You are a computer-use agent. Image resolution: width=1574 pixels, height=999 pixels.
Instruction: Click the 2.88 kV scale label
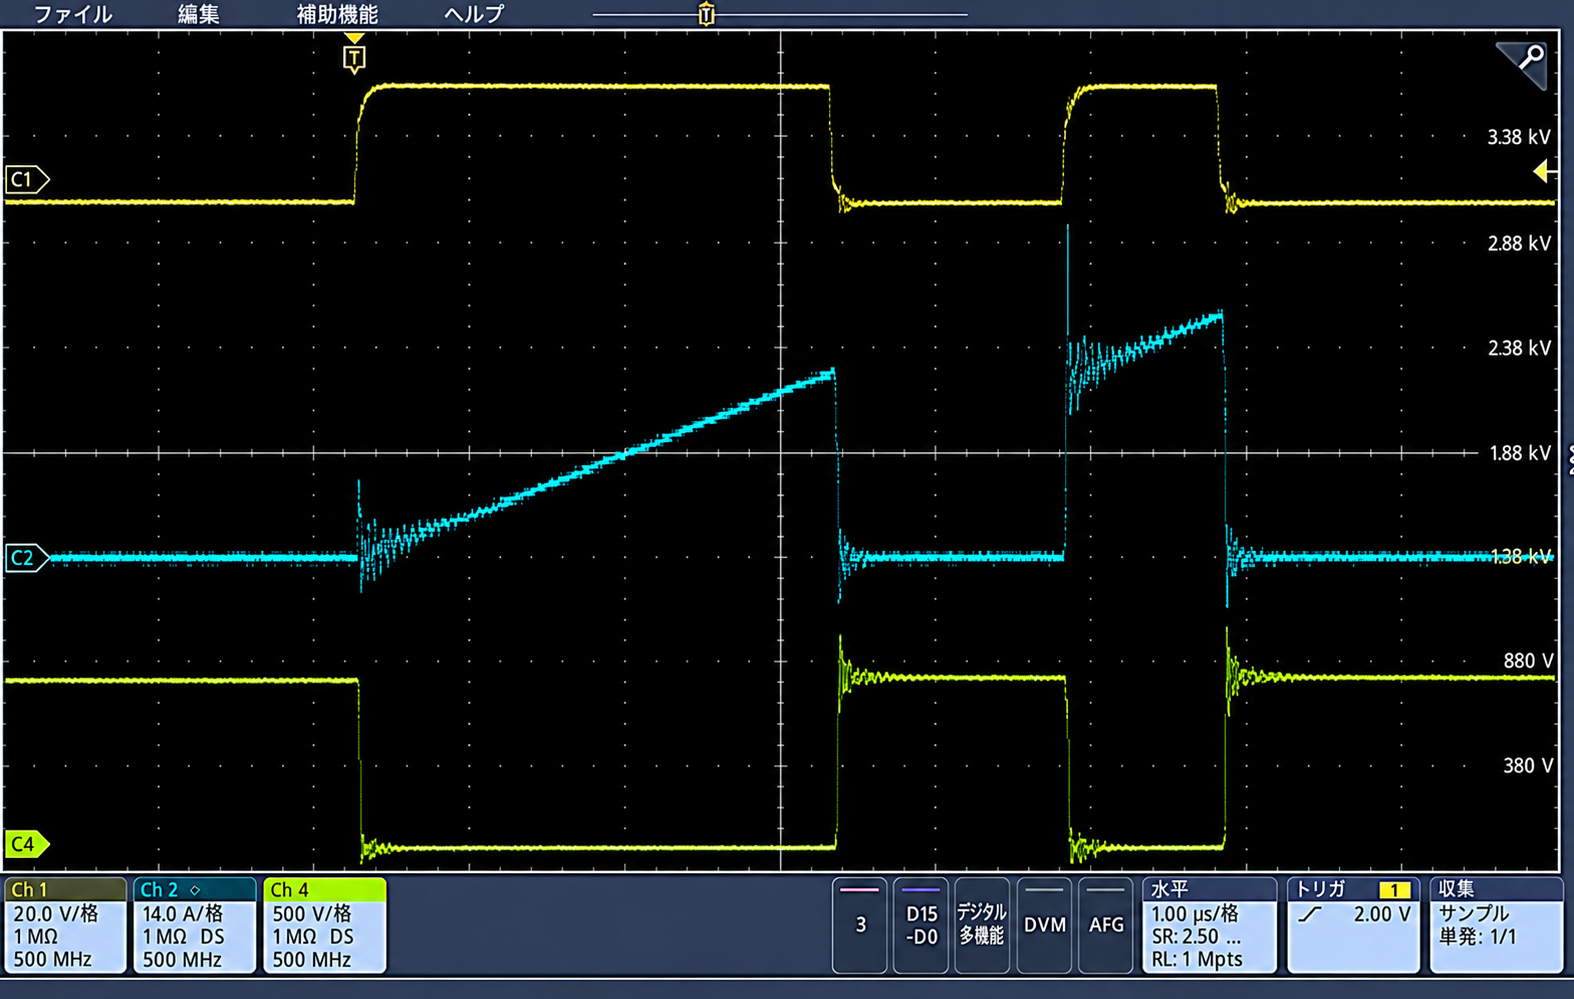[x=1518, y=243]
